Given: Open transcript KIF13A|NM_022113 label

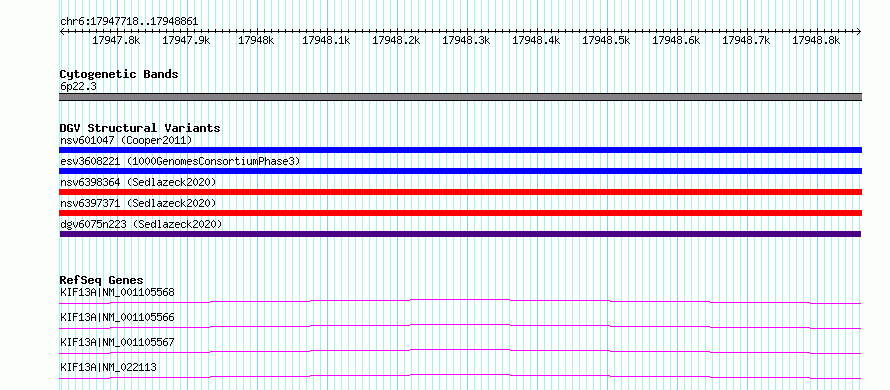Looking at the screenshot, I should click(108, 367).
